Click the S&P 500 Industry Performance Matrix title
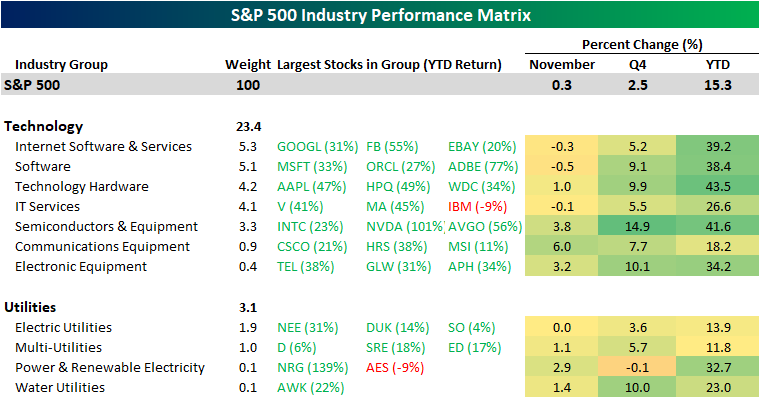Screen dimensions: 759x399 tap(380, 15)
